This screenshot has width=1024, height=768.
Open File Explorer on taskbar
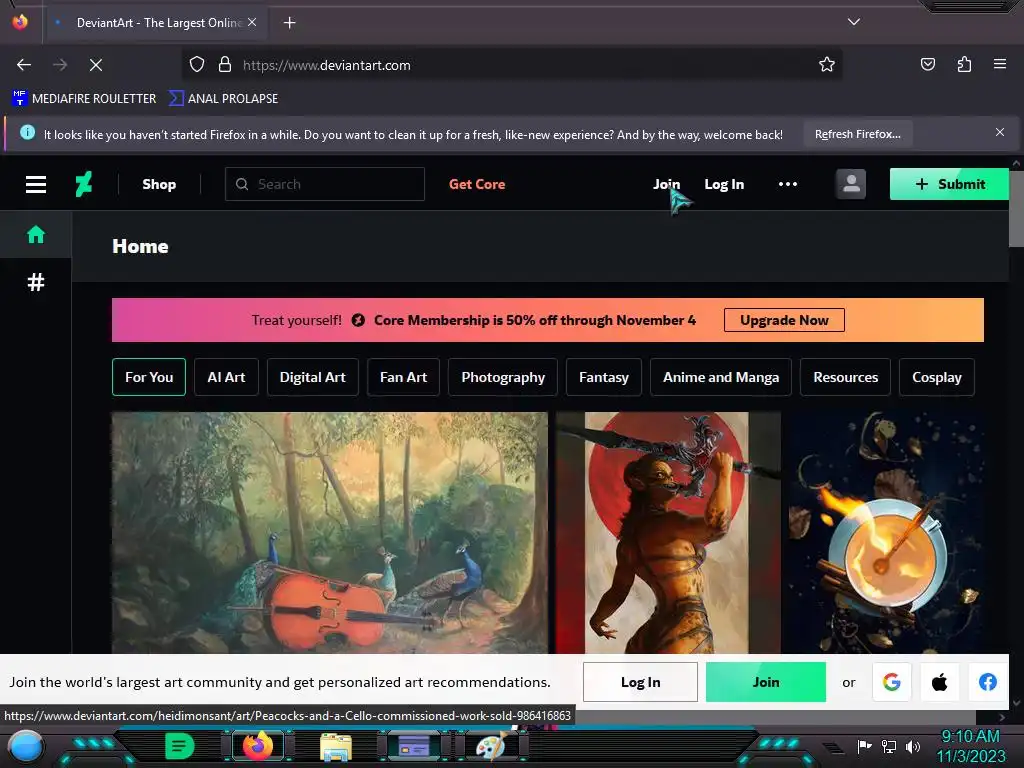[336, 746]
